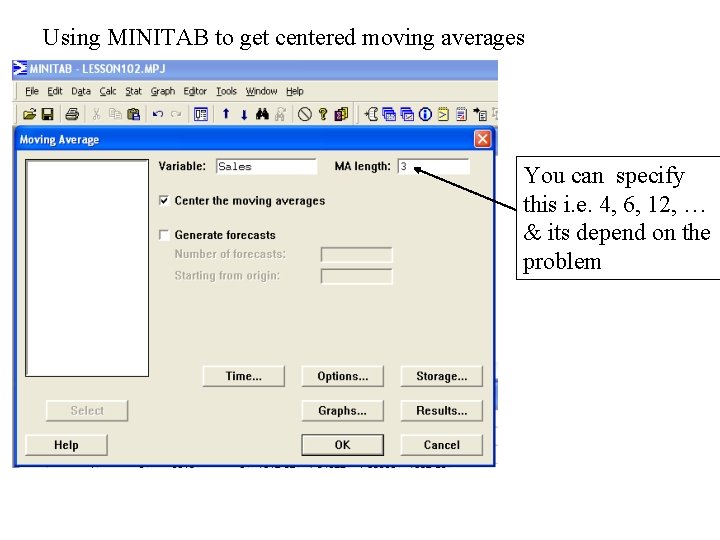Open the File menu
Viewport: 720px width, 540px height.
point(32,91)
